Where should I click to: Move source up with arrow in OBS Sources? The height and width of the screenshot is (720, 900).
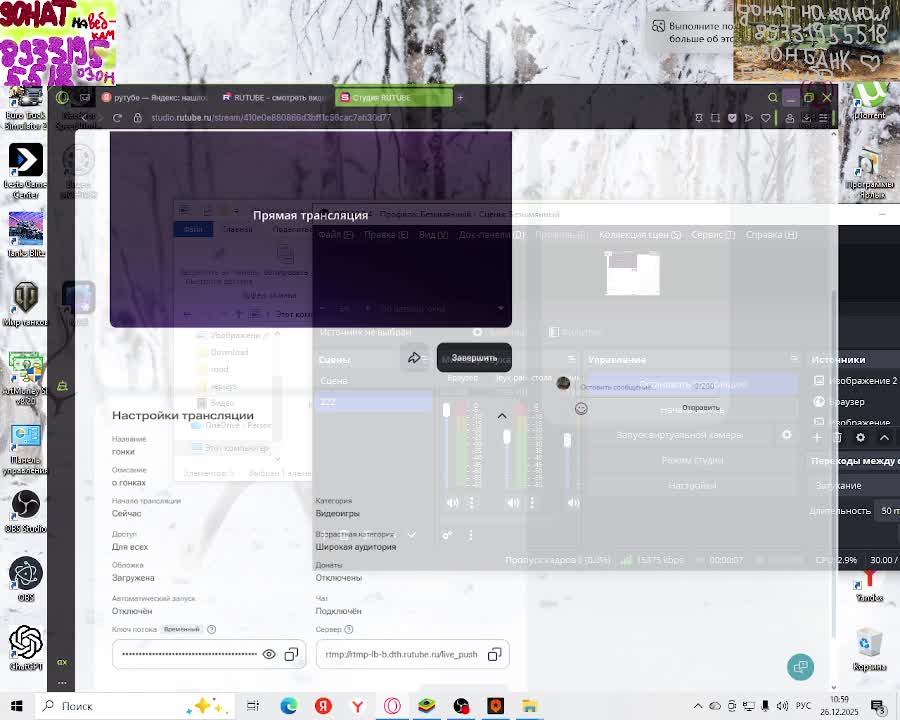pyautogui.click(x=885, y=438)
